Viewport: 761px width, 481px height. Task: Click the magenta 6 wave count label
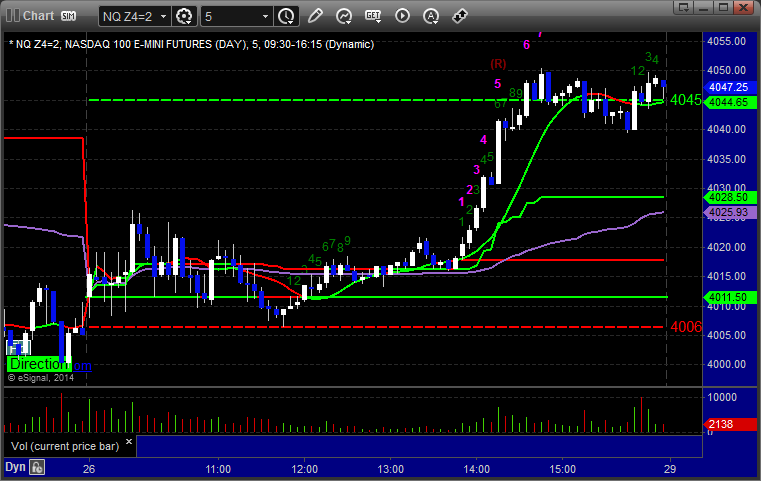point(527,45)
